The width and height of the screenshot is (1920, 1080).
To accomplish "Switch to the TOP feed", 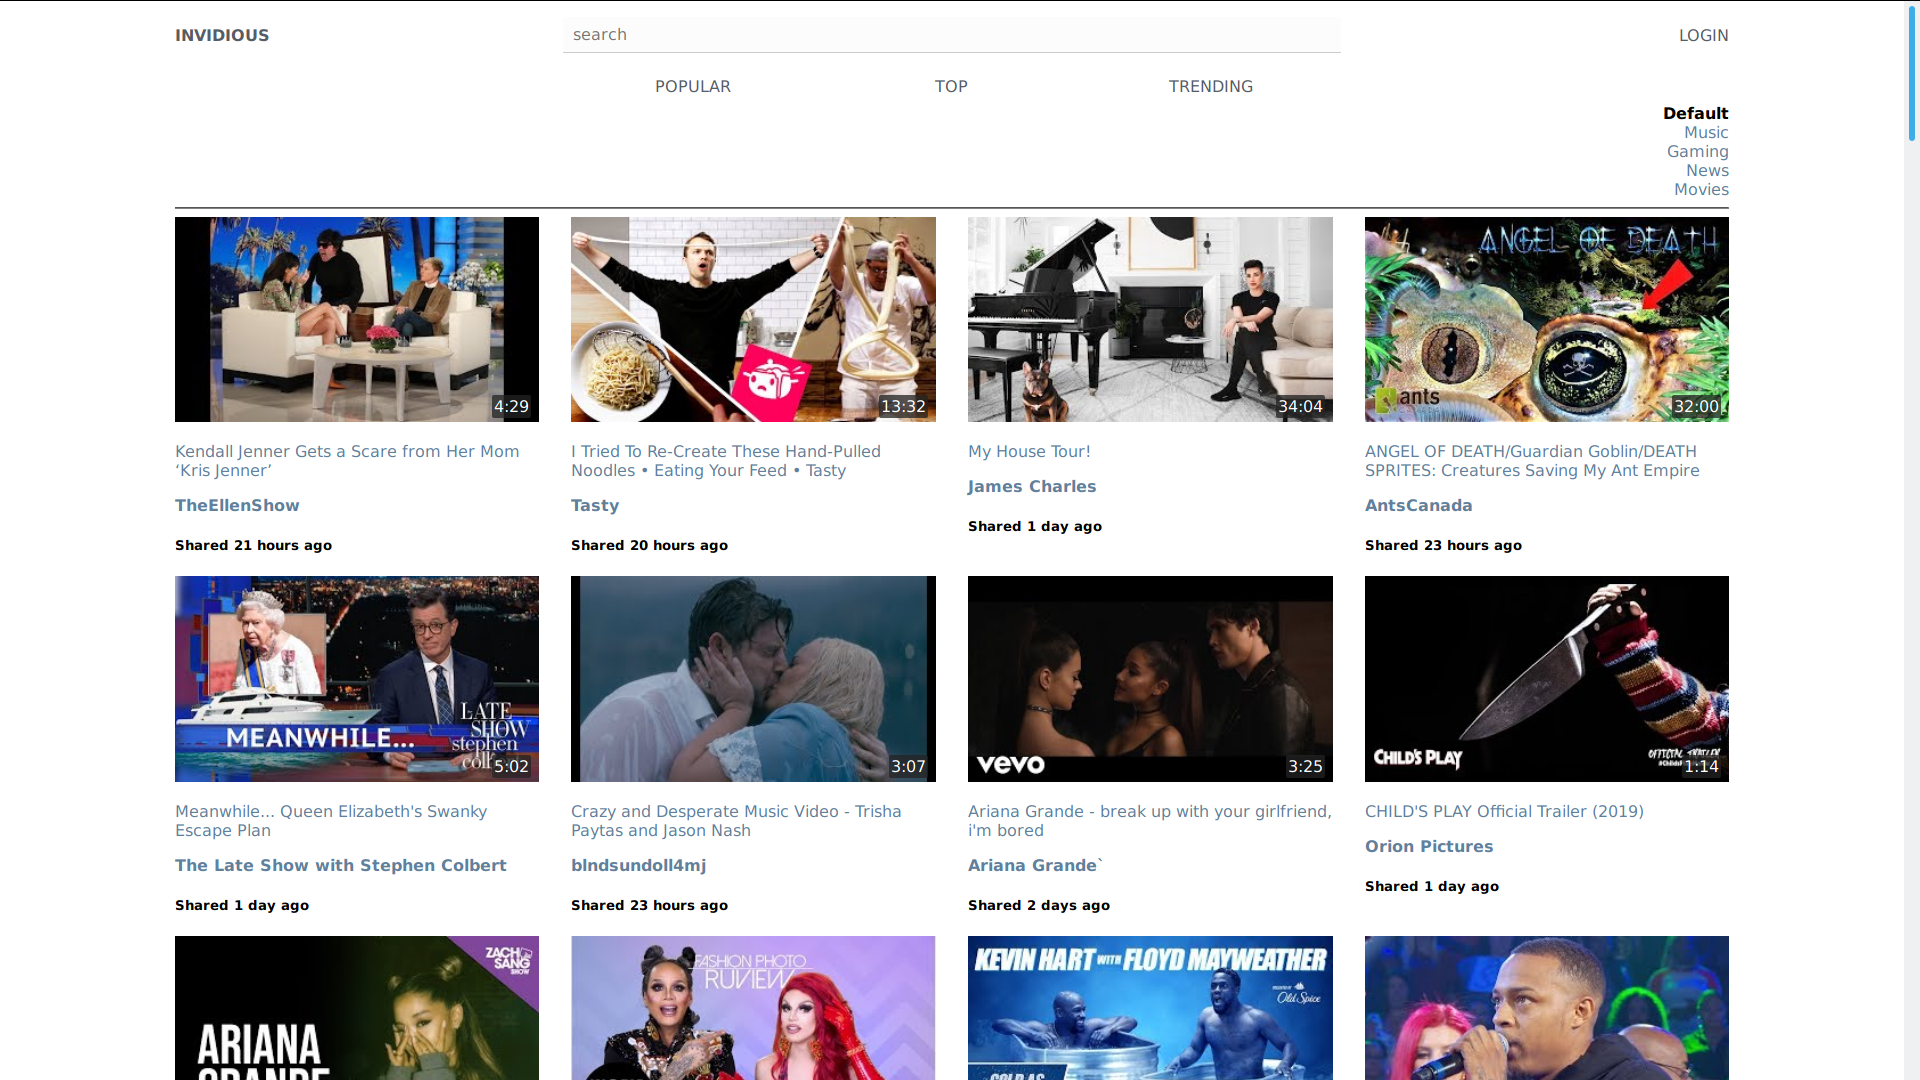I will [x=951, y=86].
